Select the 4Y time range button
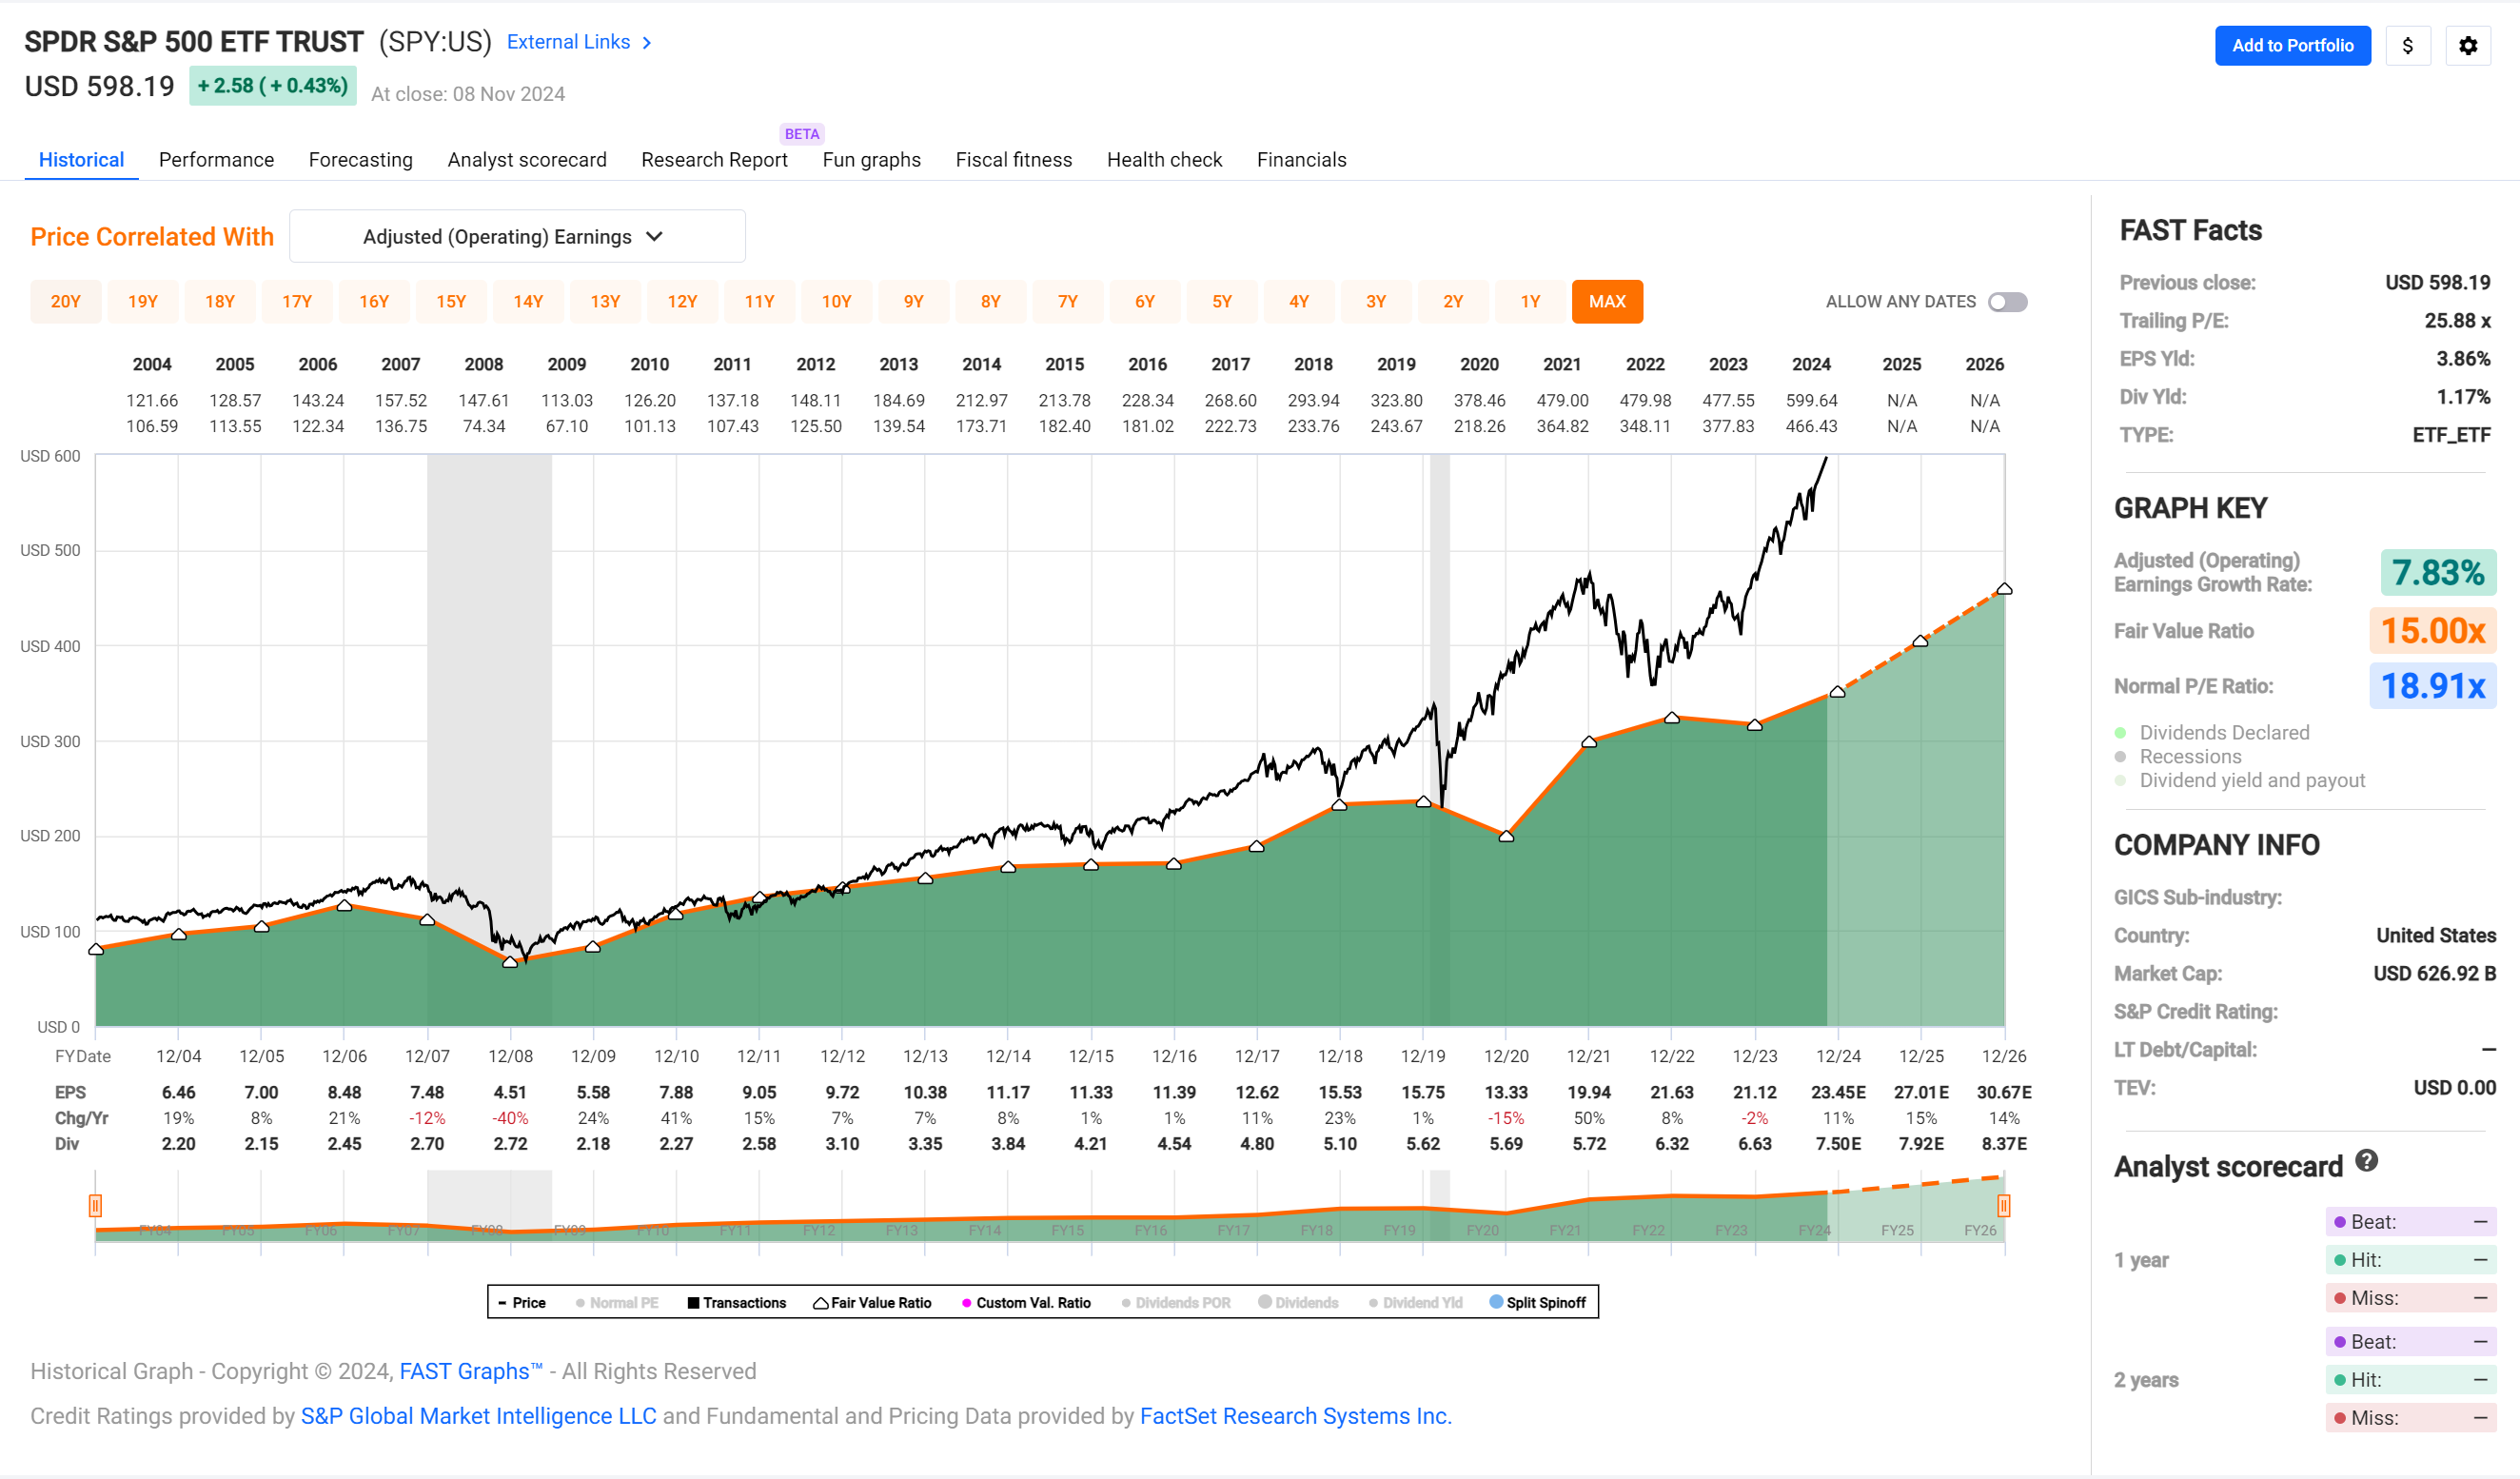This screenshot has width=2520, height=1479. 1298,302
